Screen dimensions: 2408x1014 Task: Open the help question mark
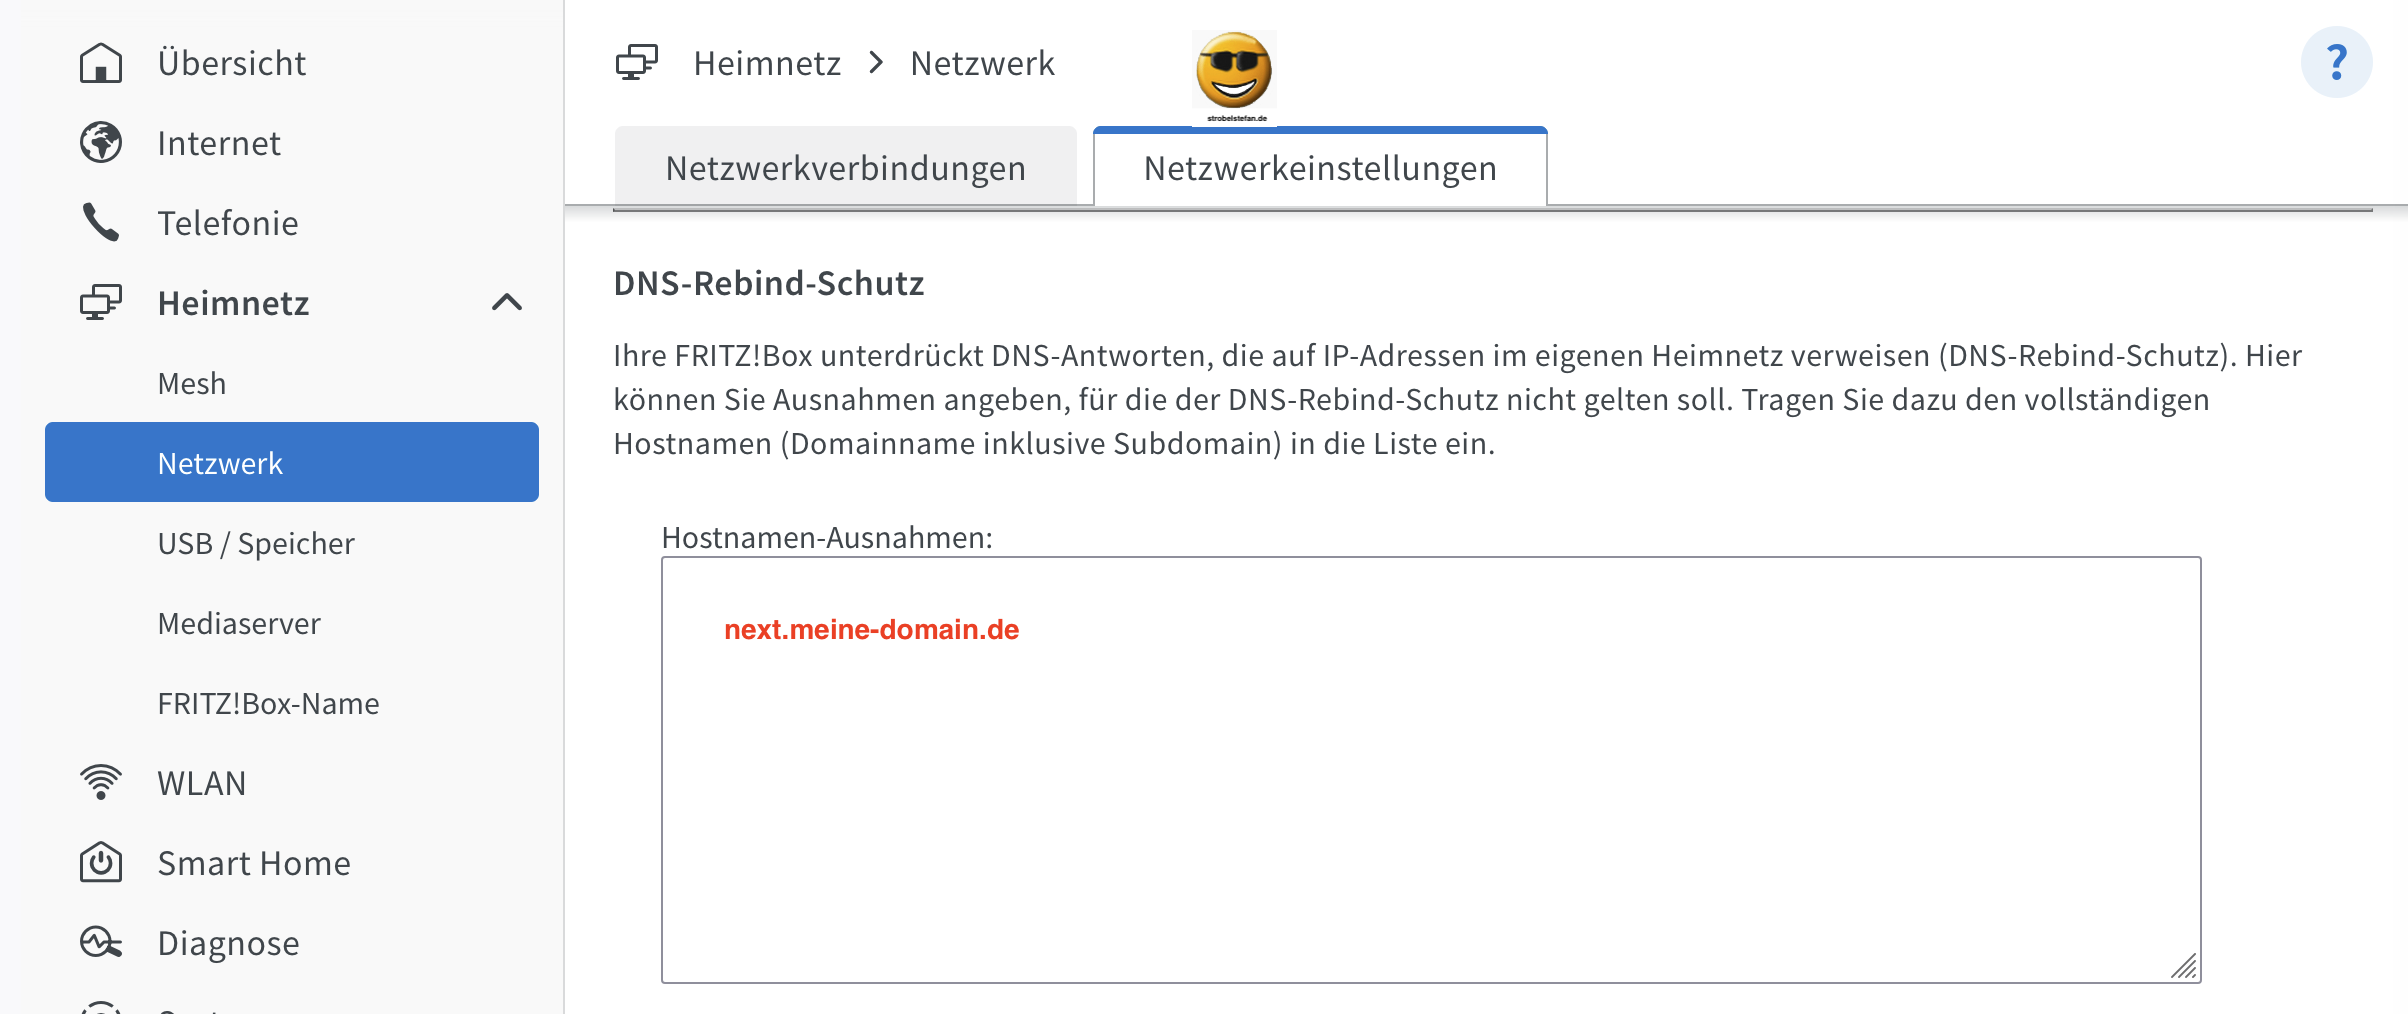[x=2338, y=62]
